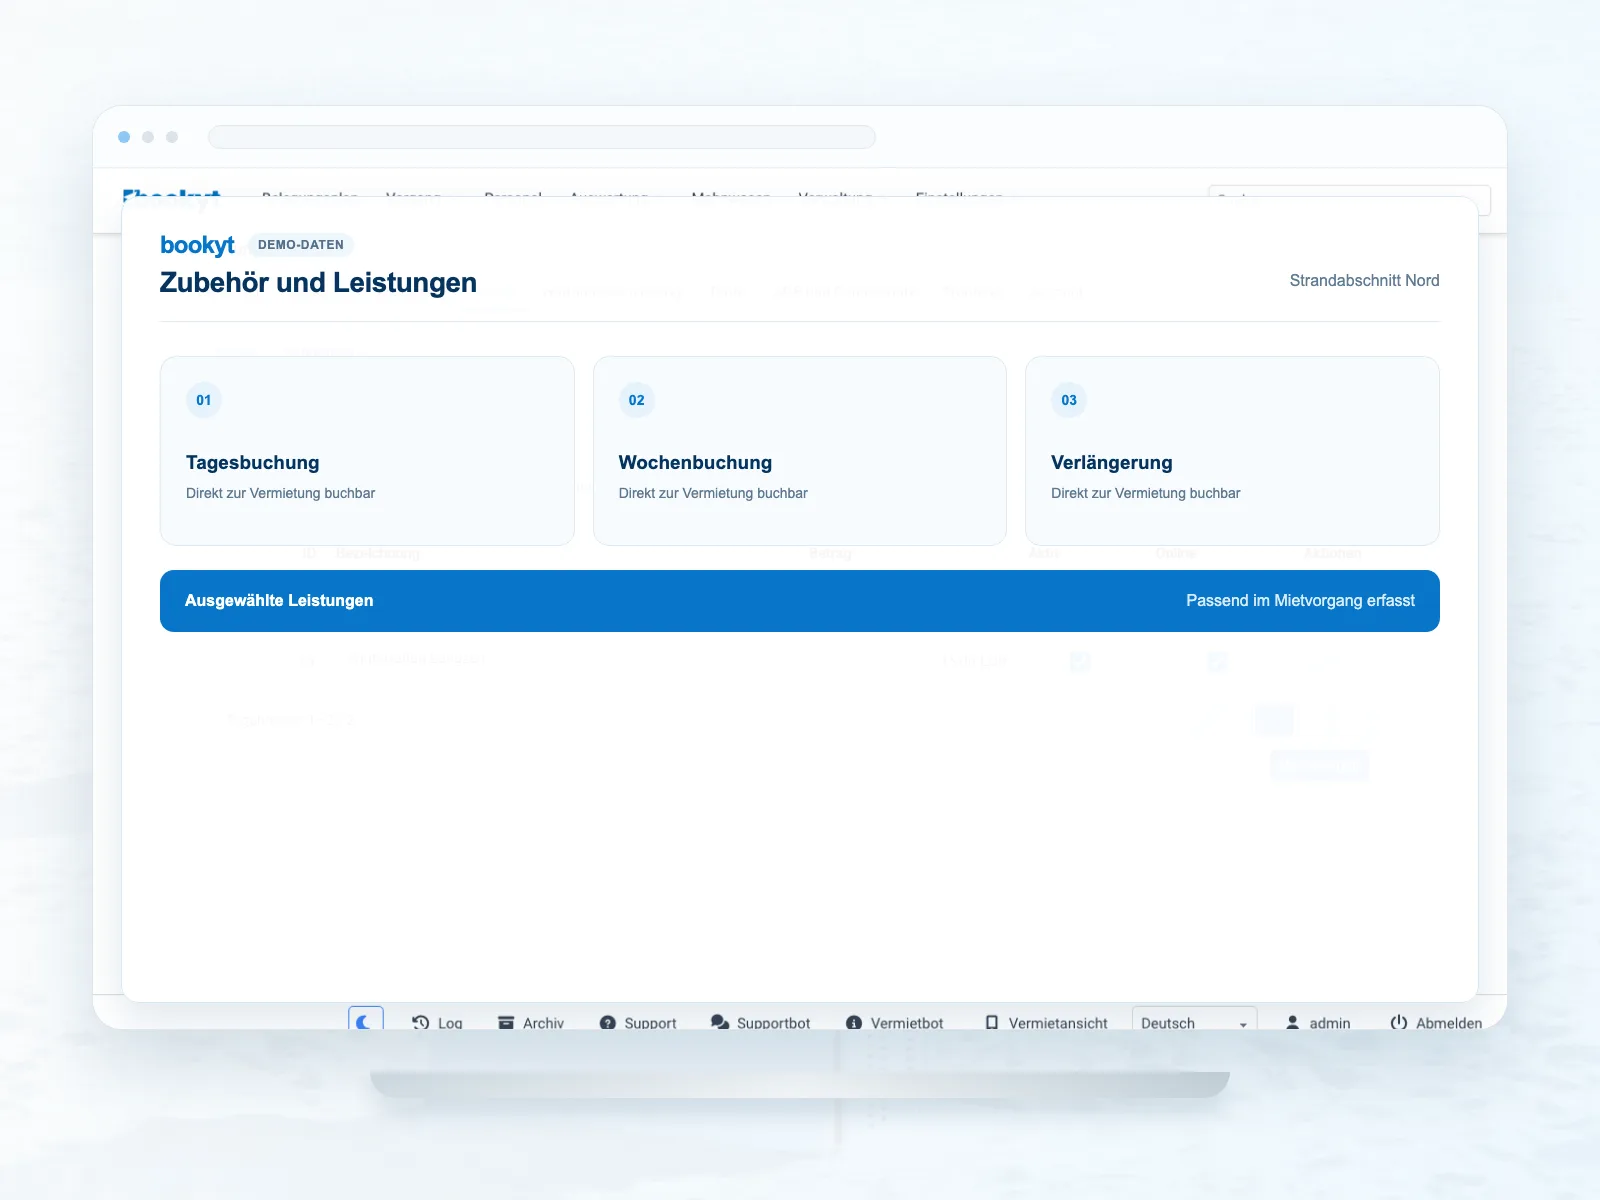Image resolution: width=1600 pixels, height=1200 pixels.
Task: Click the Abmelden power icon
Action: pyautogui.click(x=1399, y=1022)
